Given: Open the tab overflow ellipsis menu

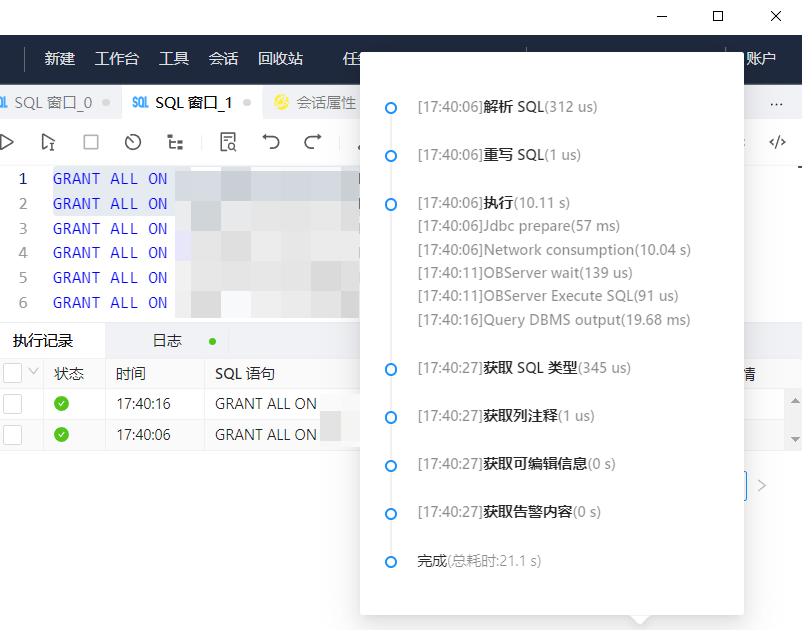Looking at the screenshot, I should 776,104.
